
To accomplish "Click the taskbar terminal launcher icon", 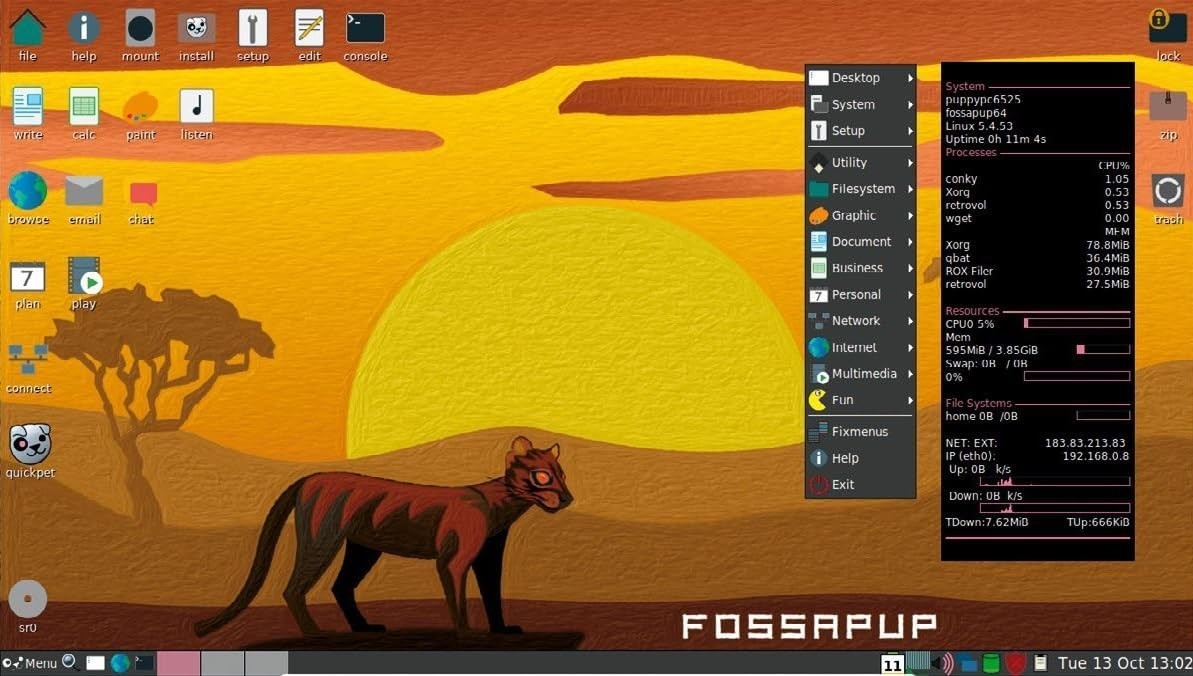I will coord(144,663).
